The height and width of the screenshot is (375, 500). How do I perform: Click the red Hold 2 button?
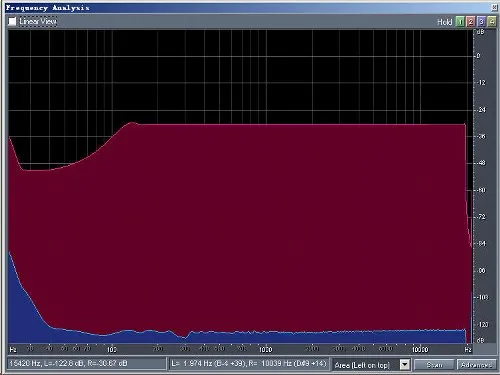pyautogui.click(x=471, y=22)
